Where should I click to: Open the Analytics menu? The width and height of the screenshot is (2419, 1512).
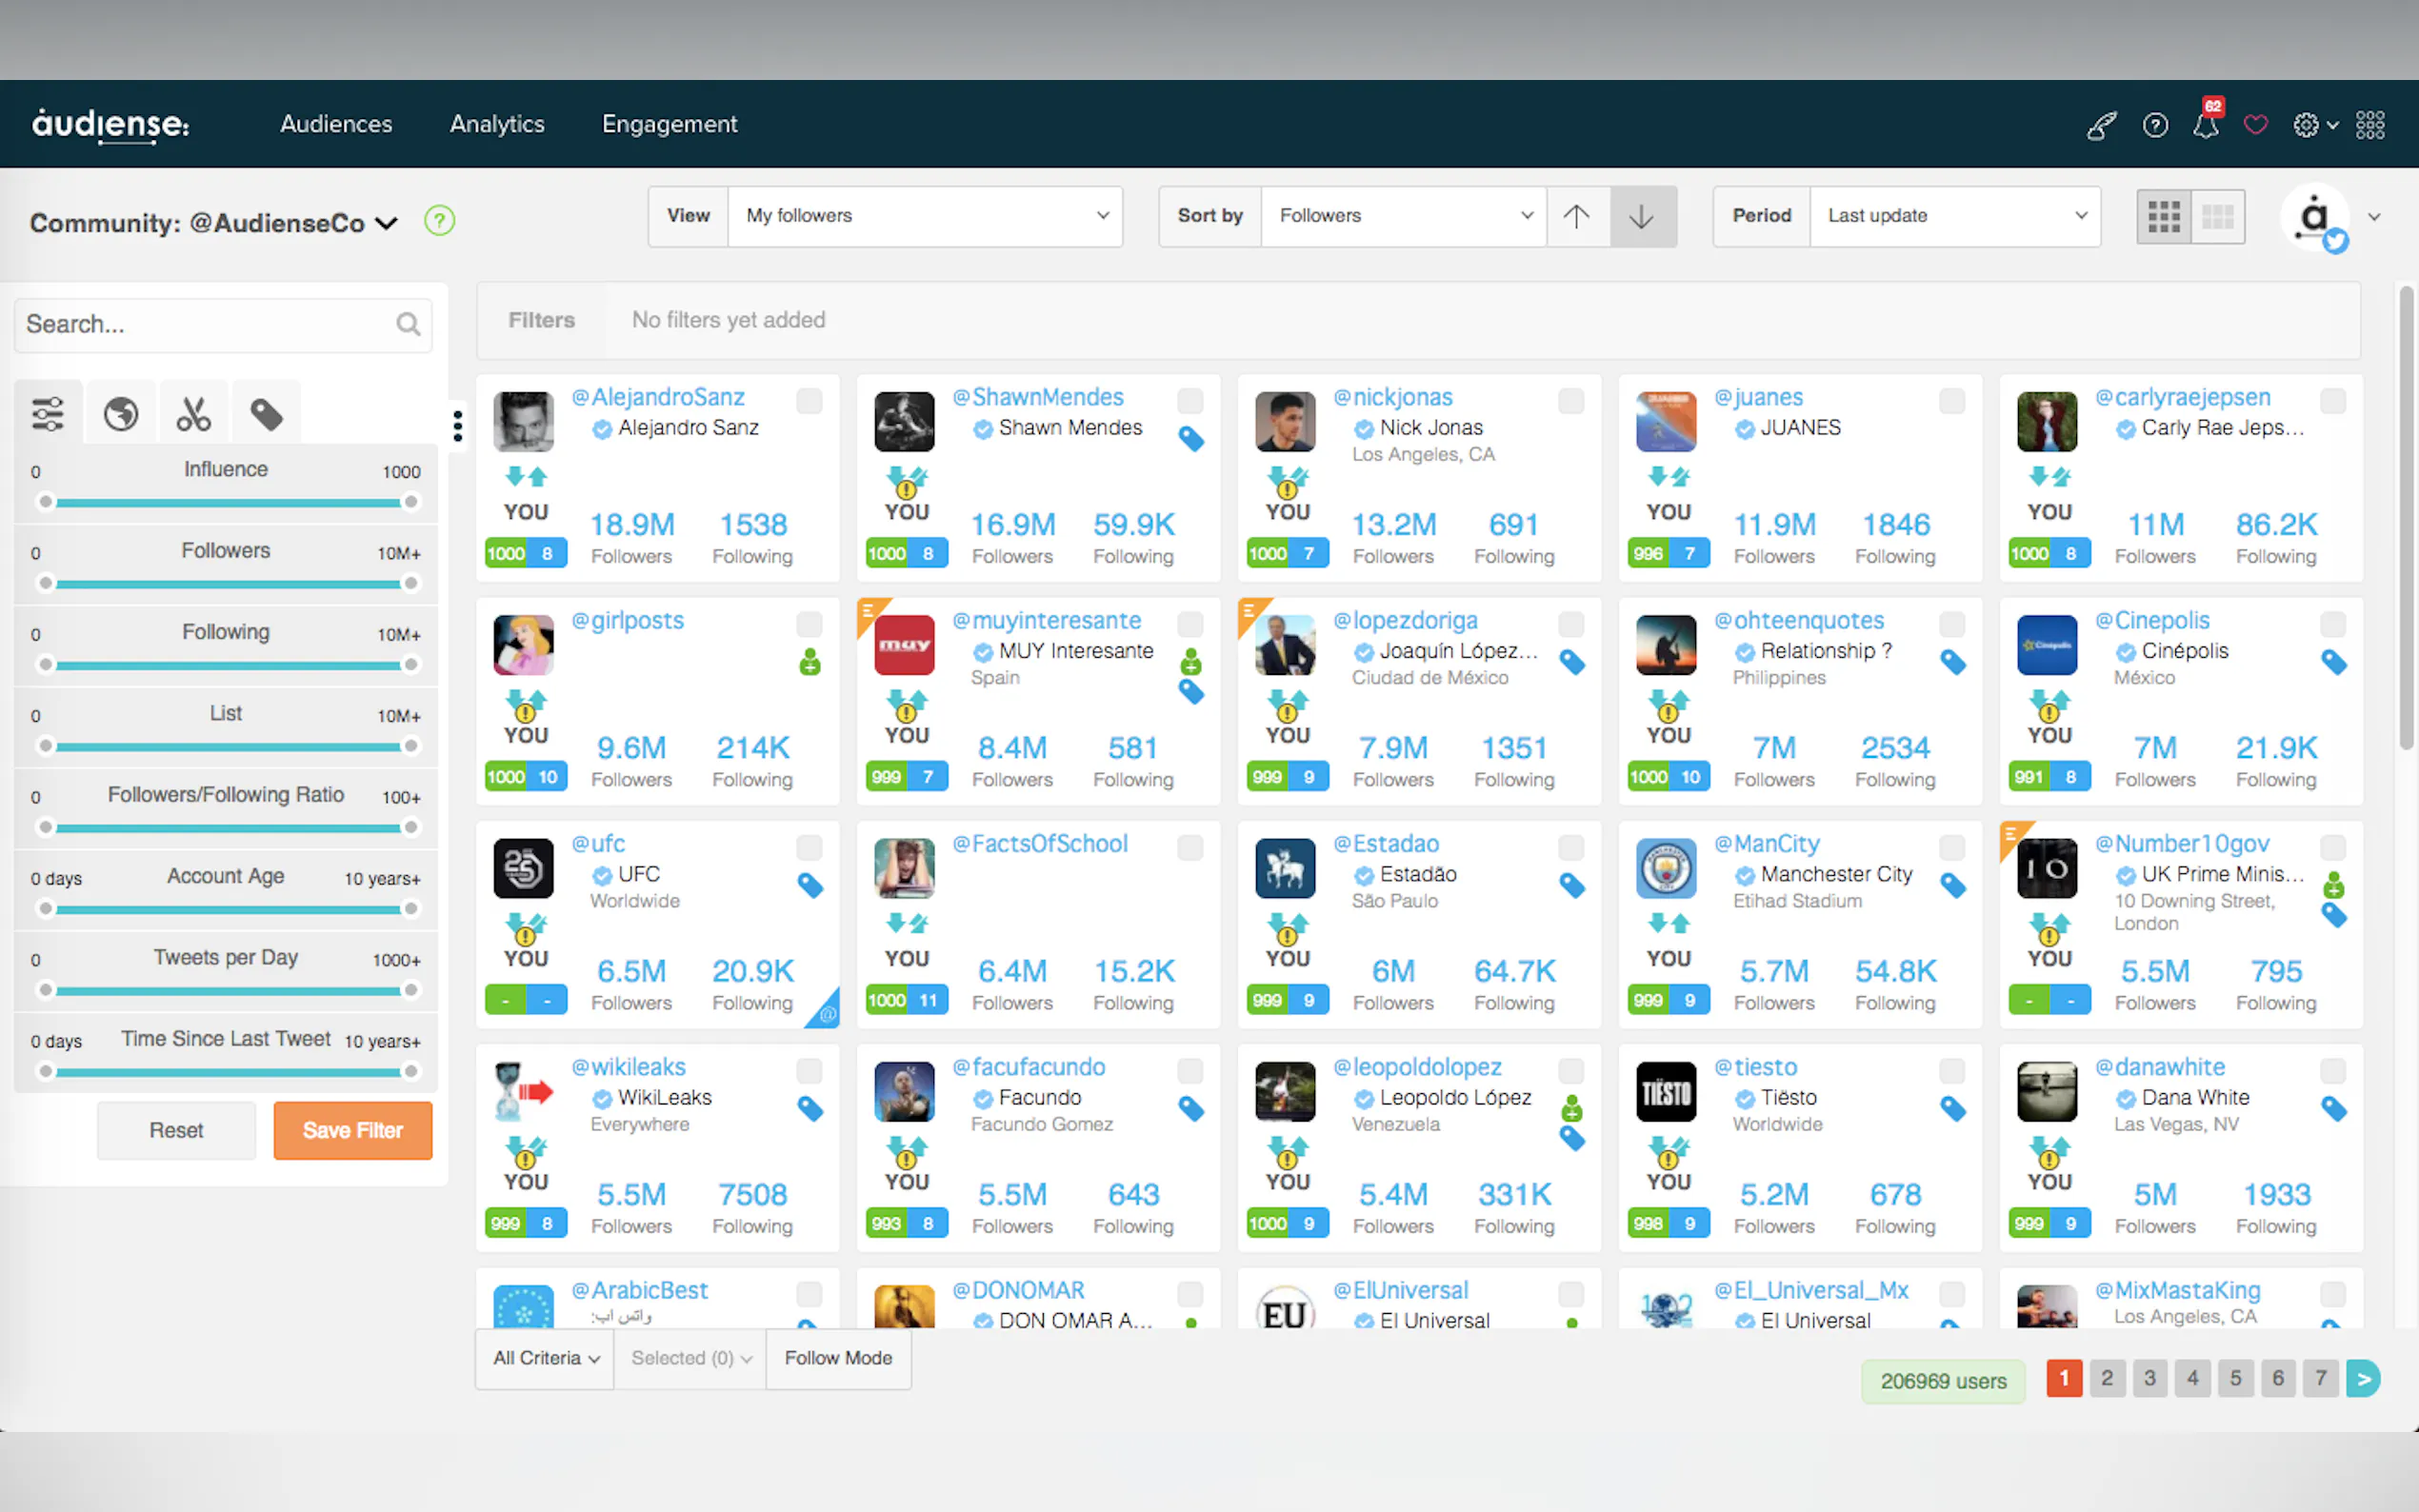(x=497, y=124)
